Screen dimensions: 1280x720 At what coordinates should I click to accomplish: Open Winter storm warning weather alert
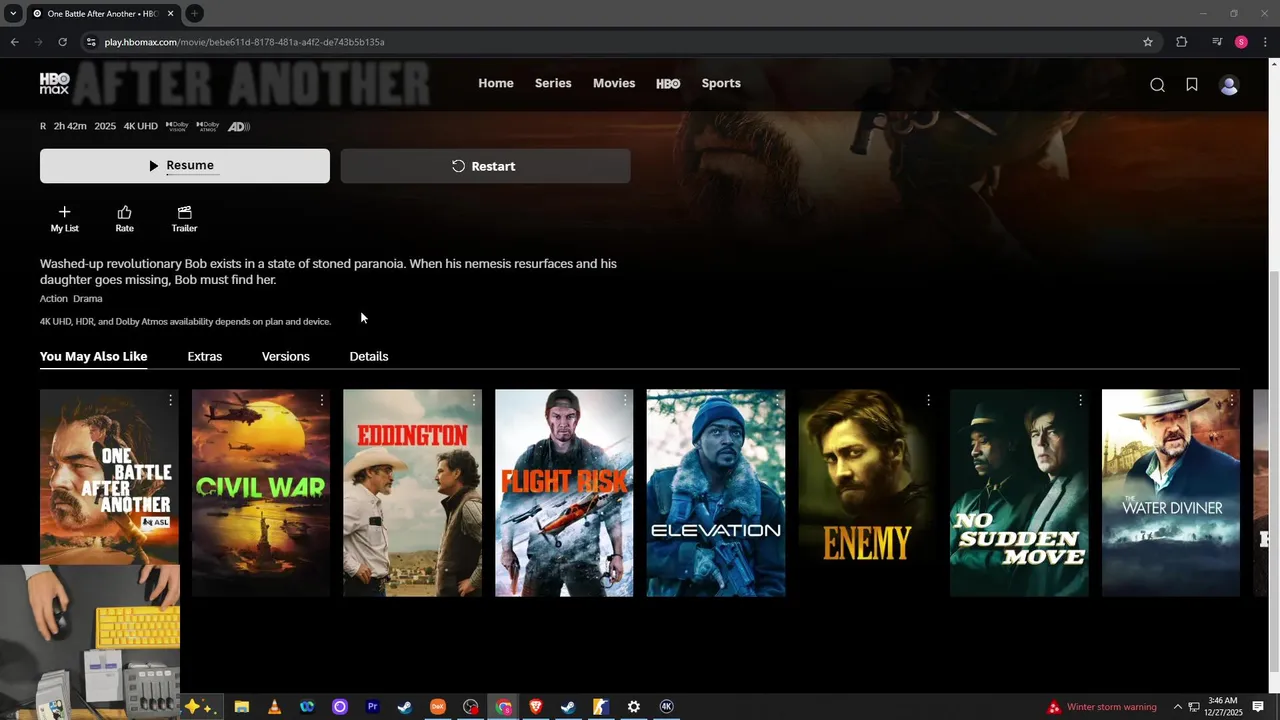[x=1101, y=707]
